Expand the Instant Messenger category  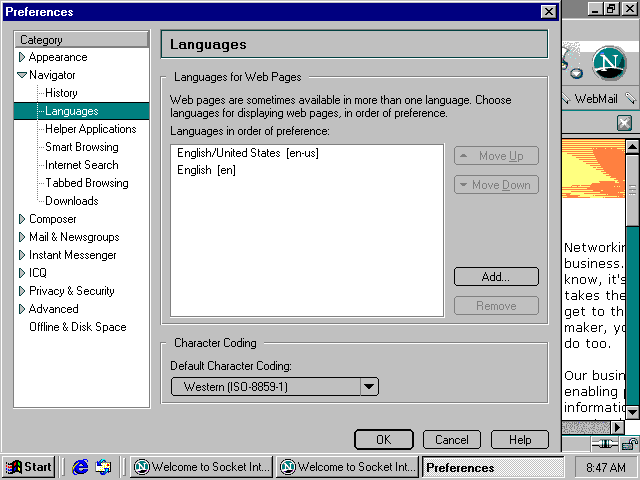[x=22, y=255]
